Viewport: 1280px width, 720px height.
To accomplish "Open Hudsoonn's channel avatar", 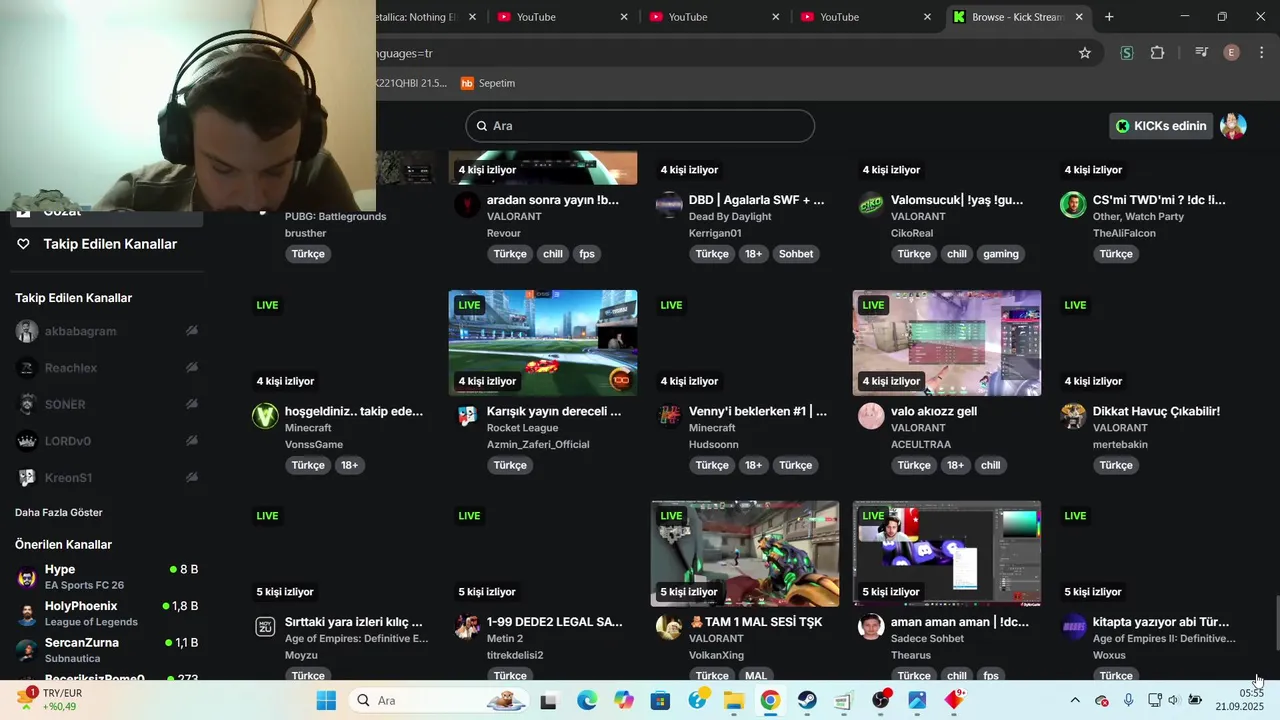I will pyautogui.click(x=669, y=416).
